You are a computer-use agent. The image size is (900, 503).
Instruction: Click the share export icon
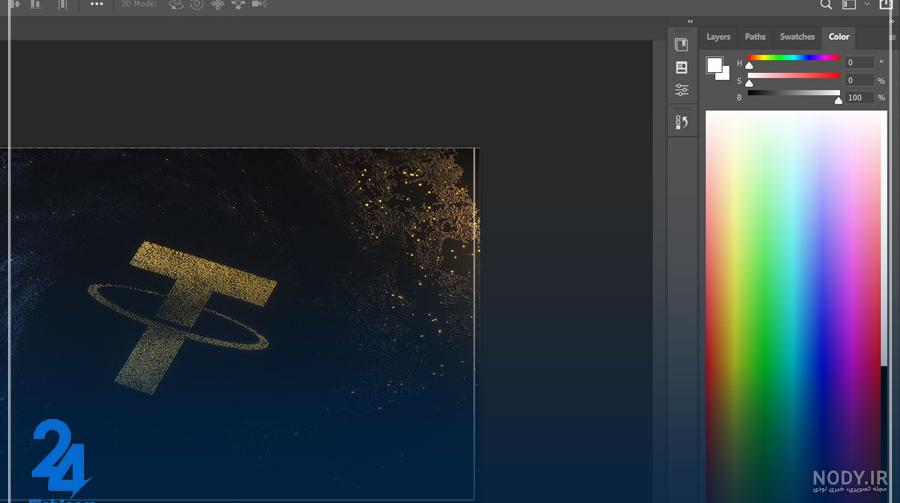click(886, 5)
